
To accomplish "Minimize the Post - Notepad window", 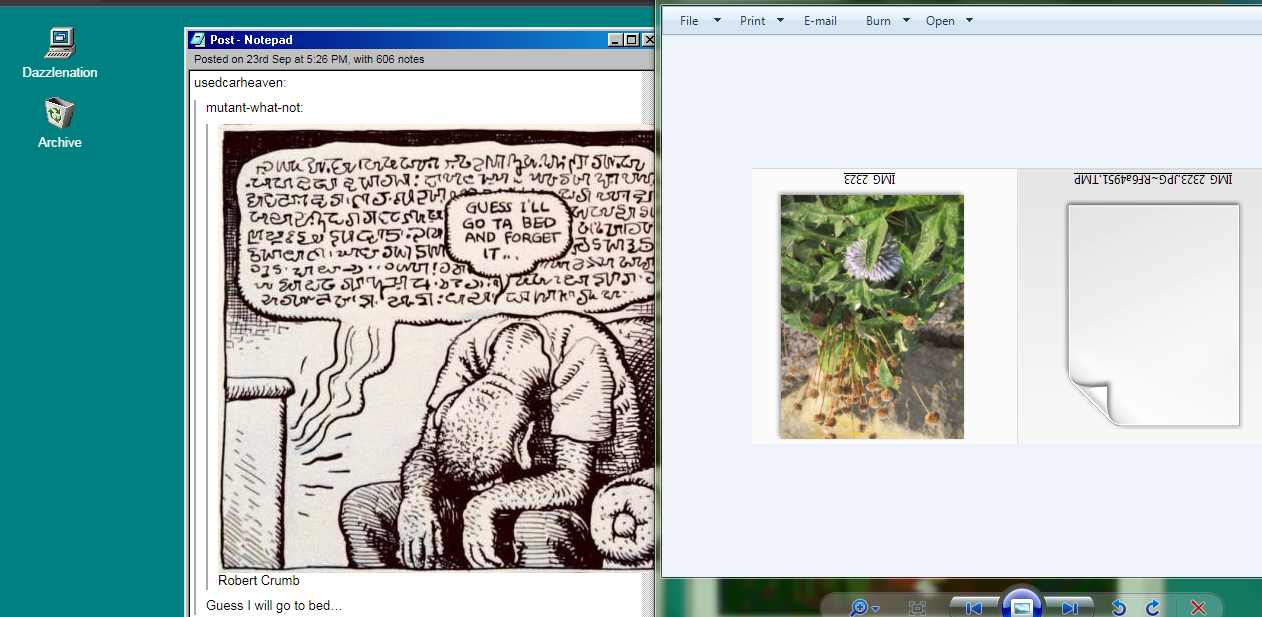I will (x=615, y=40).
